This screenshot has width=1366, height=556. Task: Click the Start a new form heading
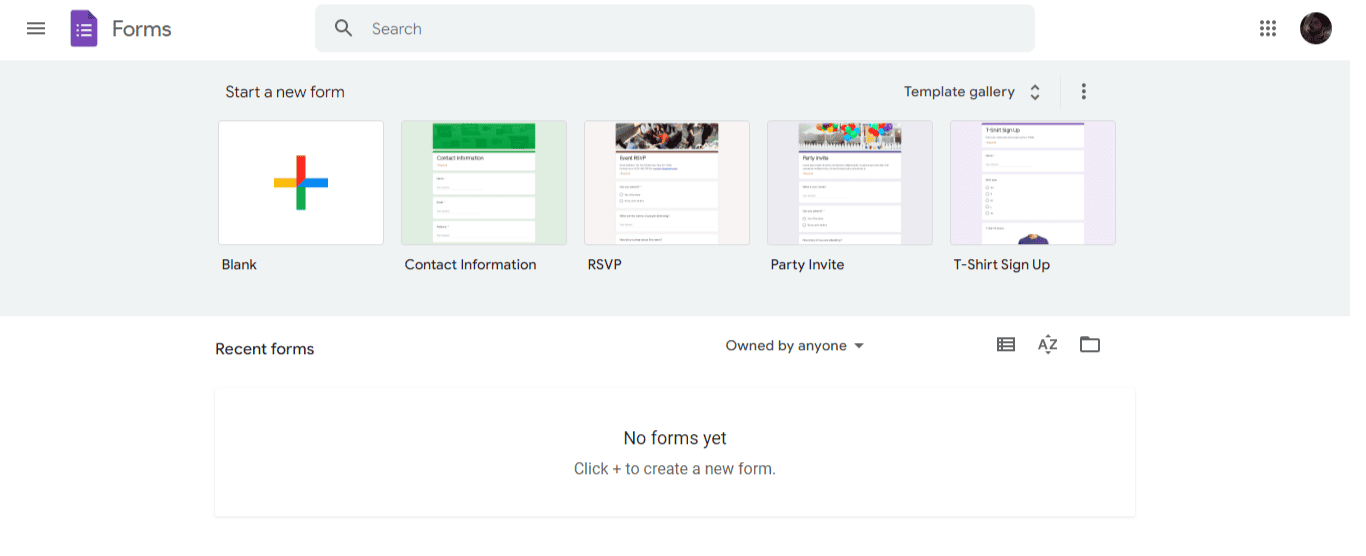[285, 92]
